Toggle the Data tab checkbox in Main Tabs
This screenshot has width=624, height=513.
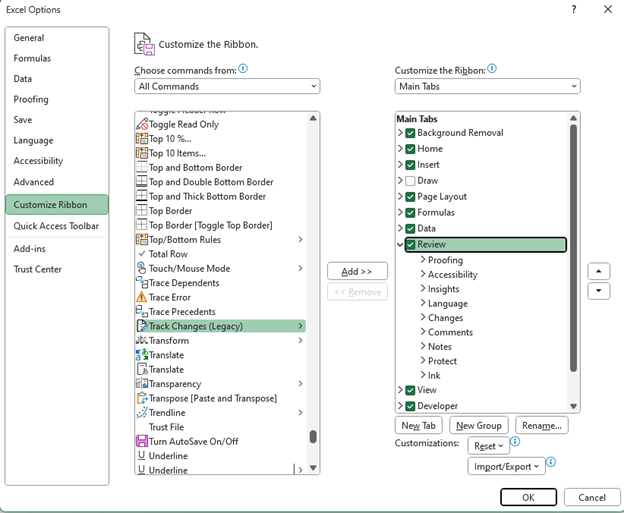[410, 228]
